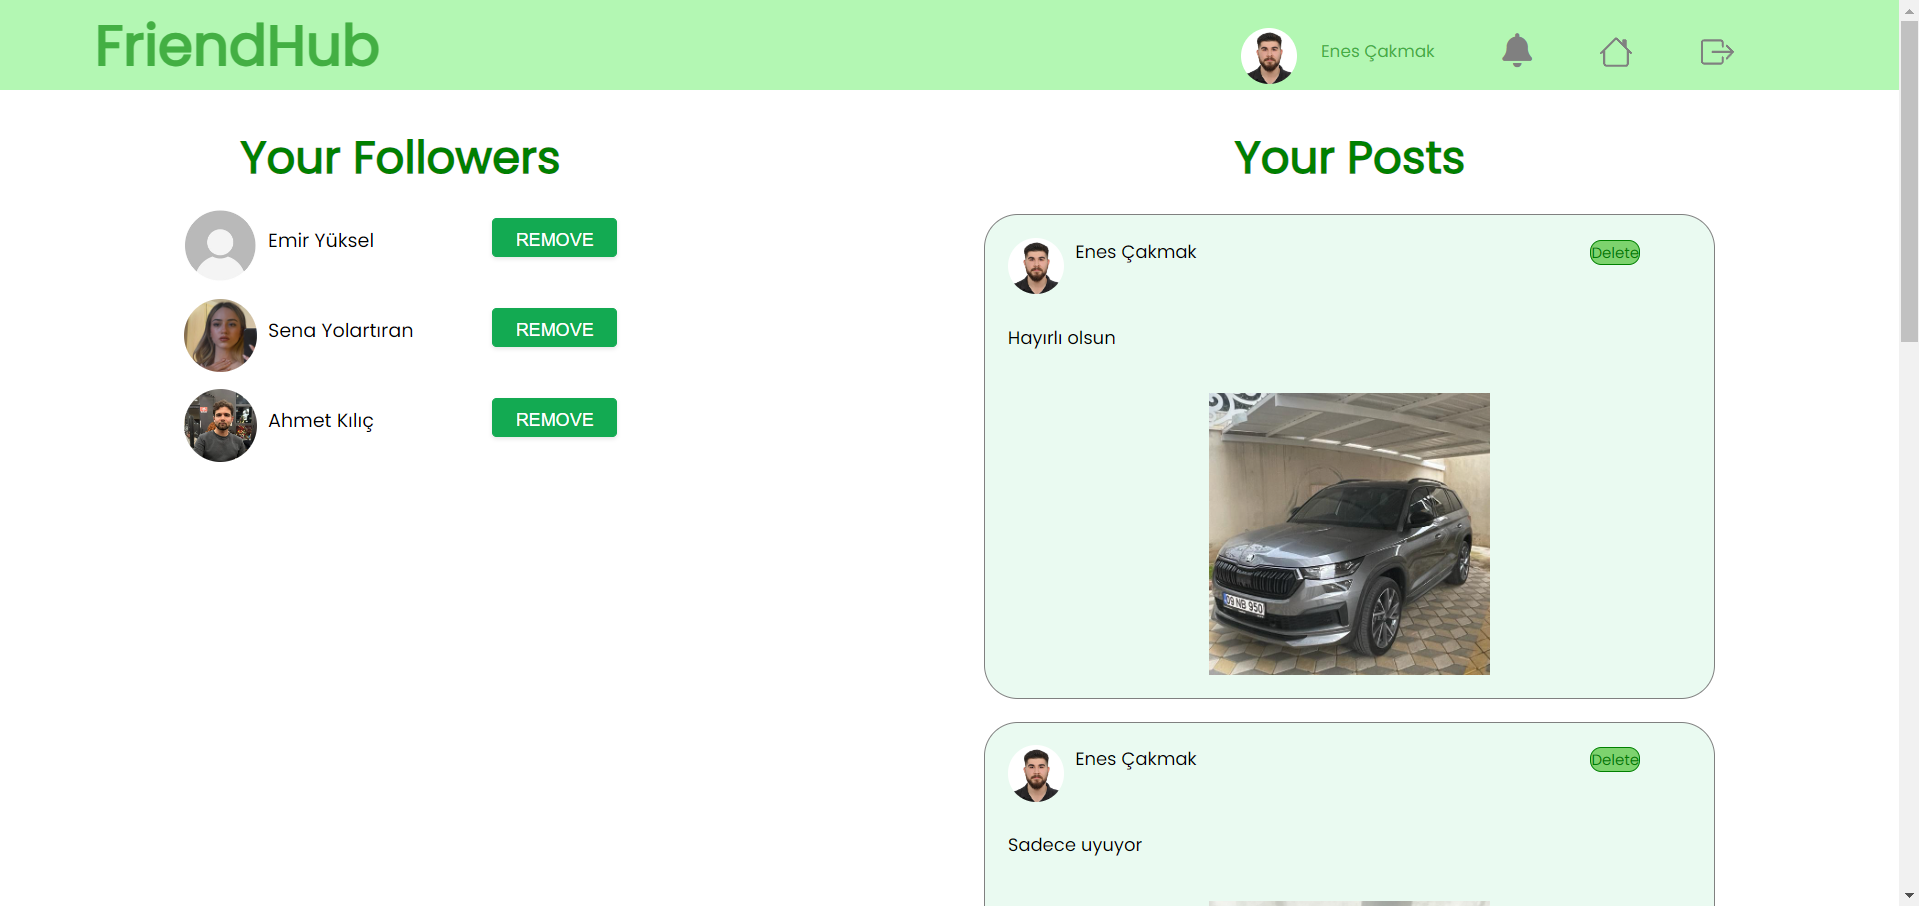Click the avatar on the Sadece uyuyor post
This screenshot has width=1919, height=906.
pyautogui.click(x=1036, y=772)
